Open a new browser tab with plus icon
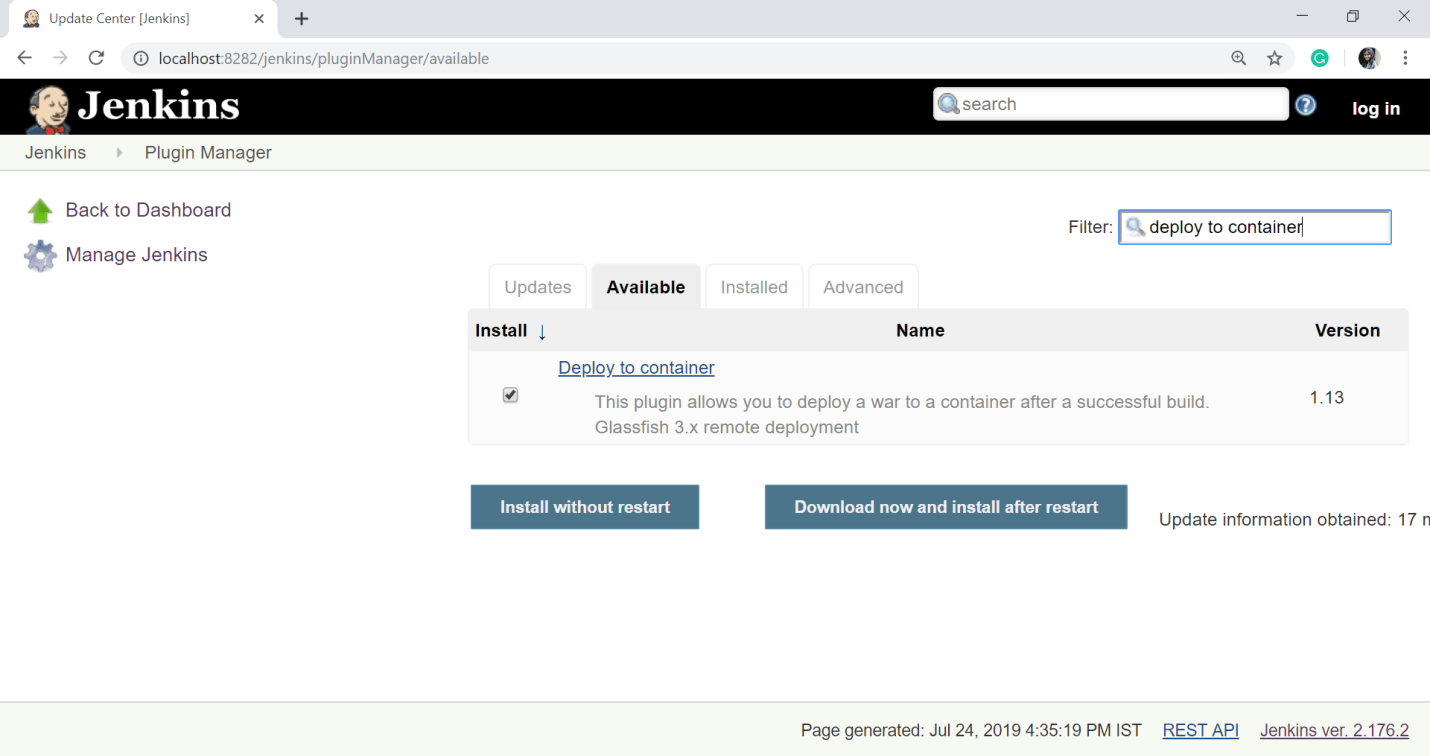 click(x=302, y=18)
